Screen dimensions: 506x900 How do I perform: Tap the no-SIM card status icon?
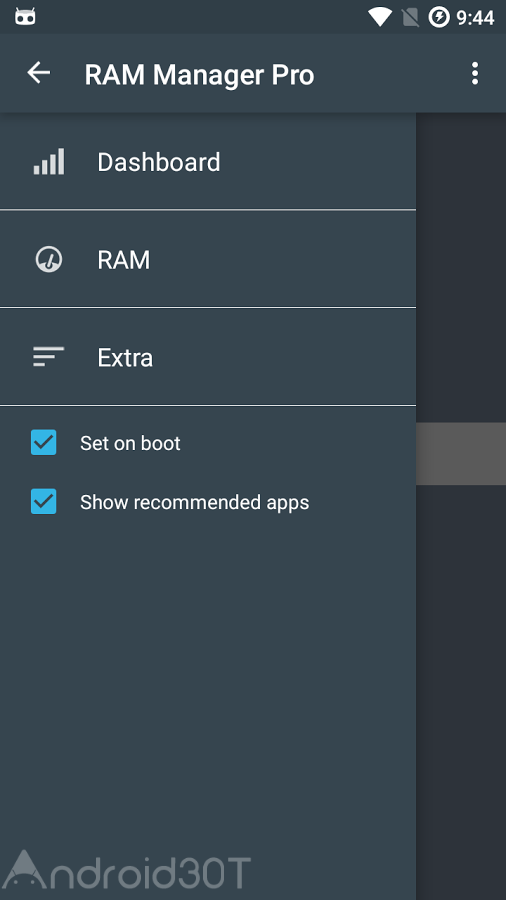tap(410, 17)
